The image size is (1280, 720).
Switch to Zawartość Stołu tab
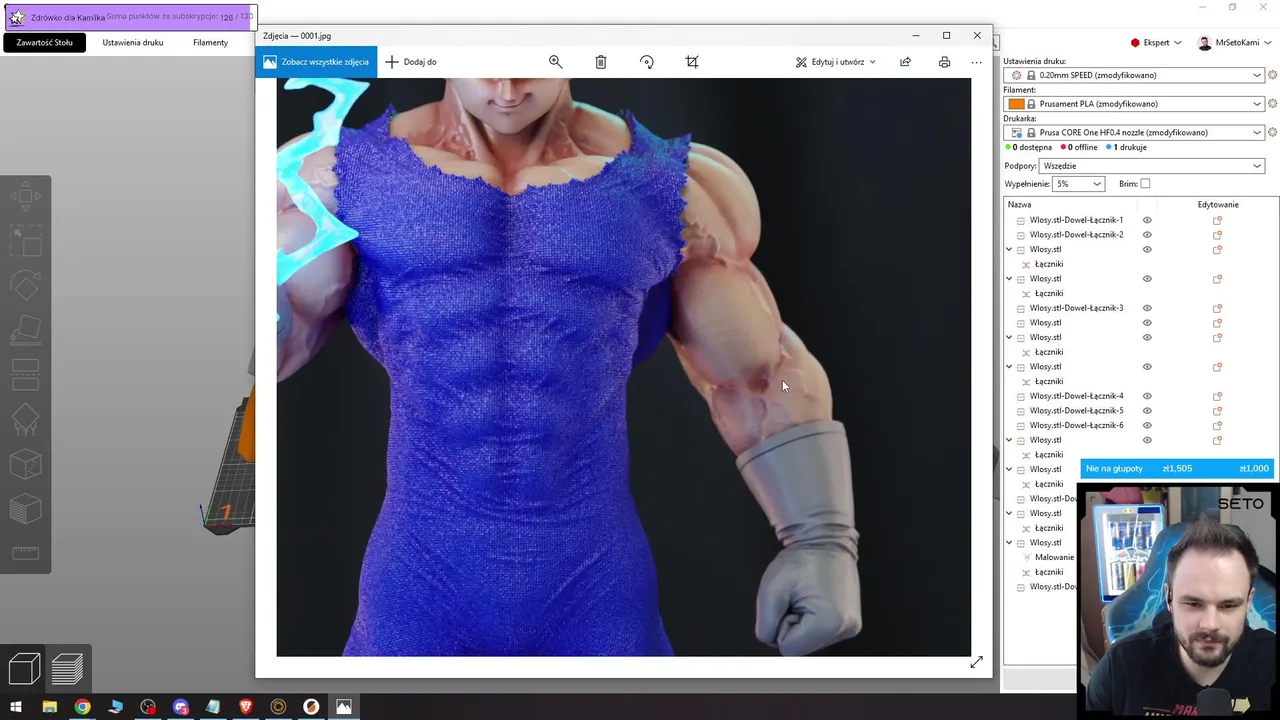pos(44,43)
